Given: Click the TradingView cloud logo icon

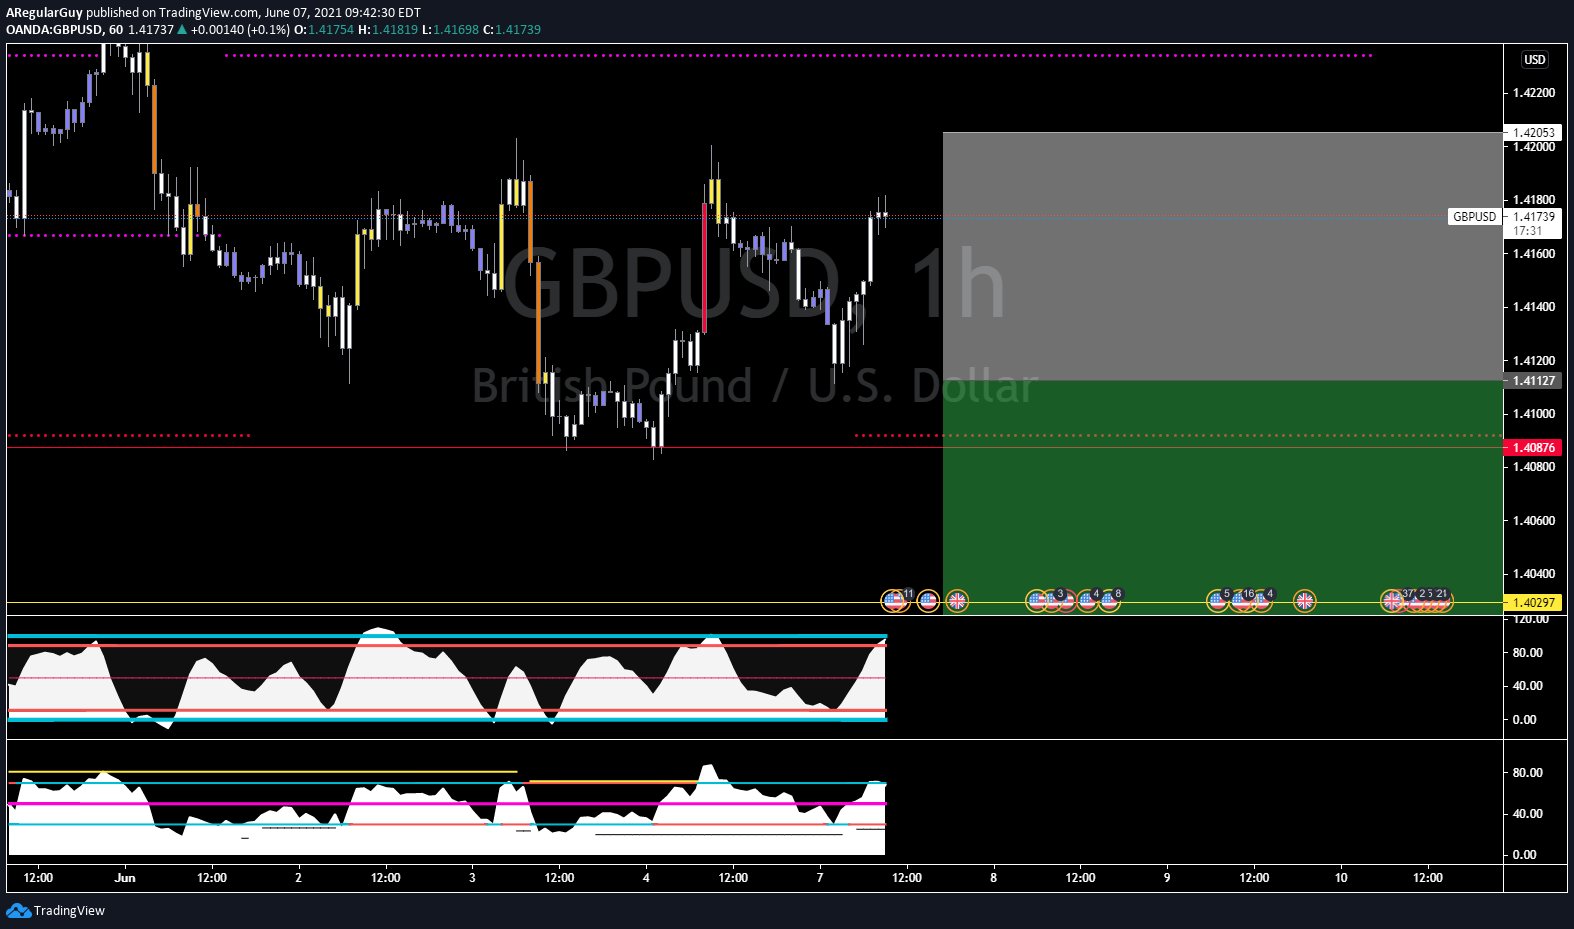Looking at the screenshot, I should coord(18,910).
